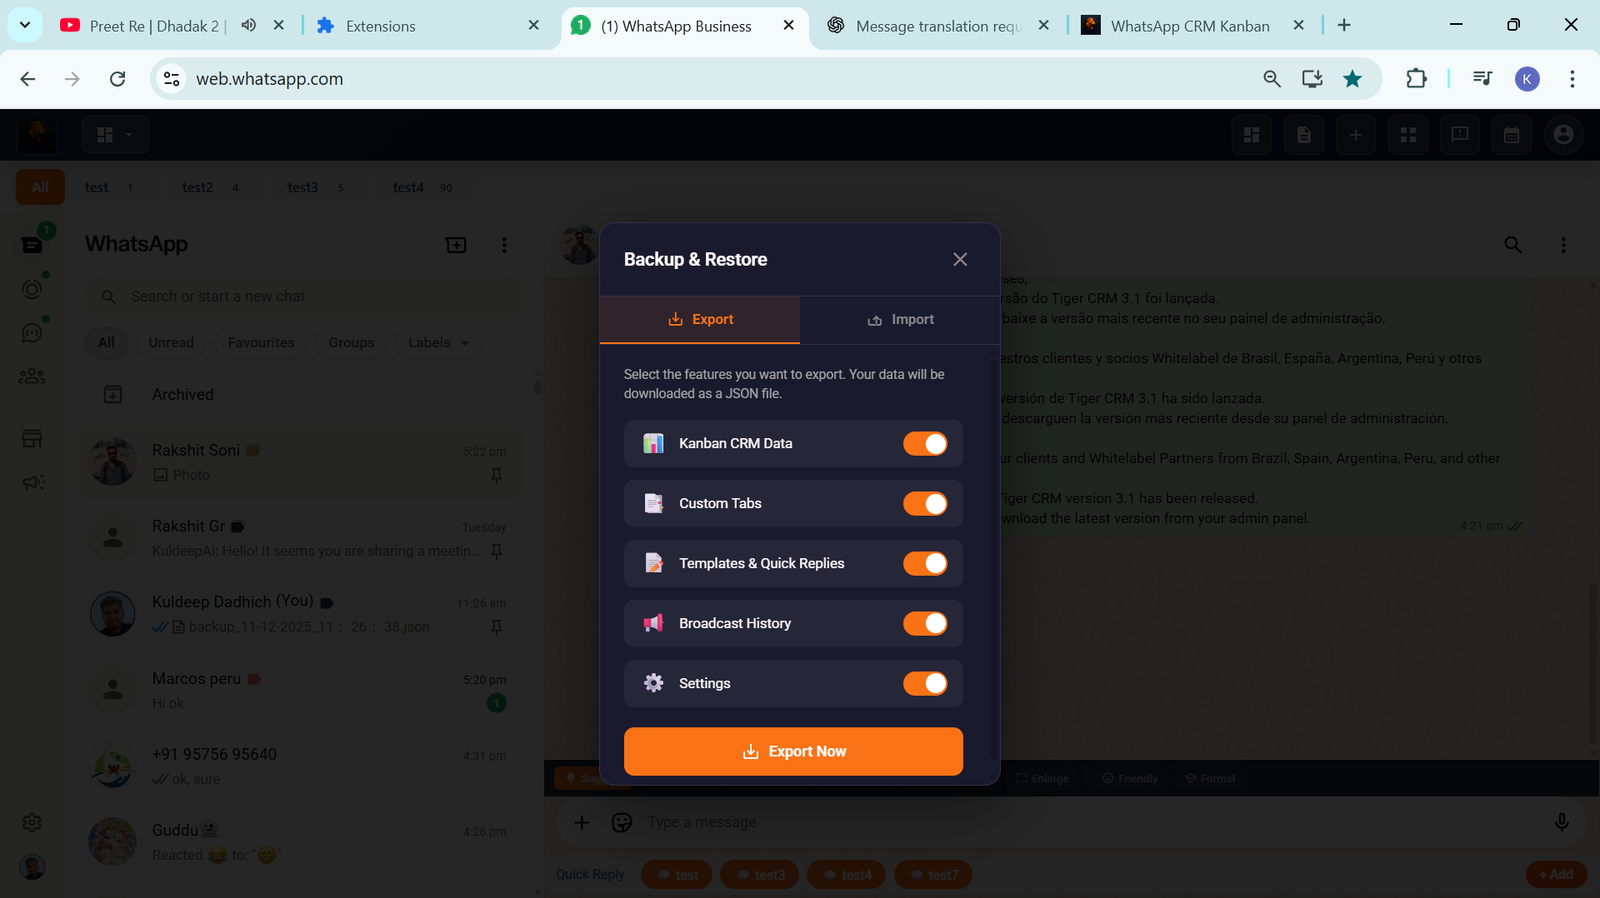The width and height of the screenshot is (1600, 898).
Task: Click the attach plus icon in message bar
Action: pyautogui.click(x=582, y=822)
